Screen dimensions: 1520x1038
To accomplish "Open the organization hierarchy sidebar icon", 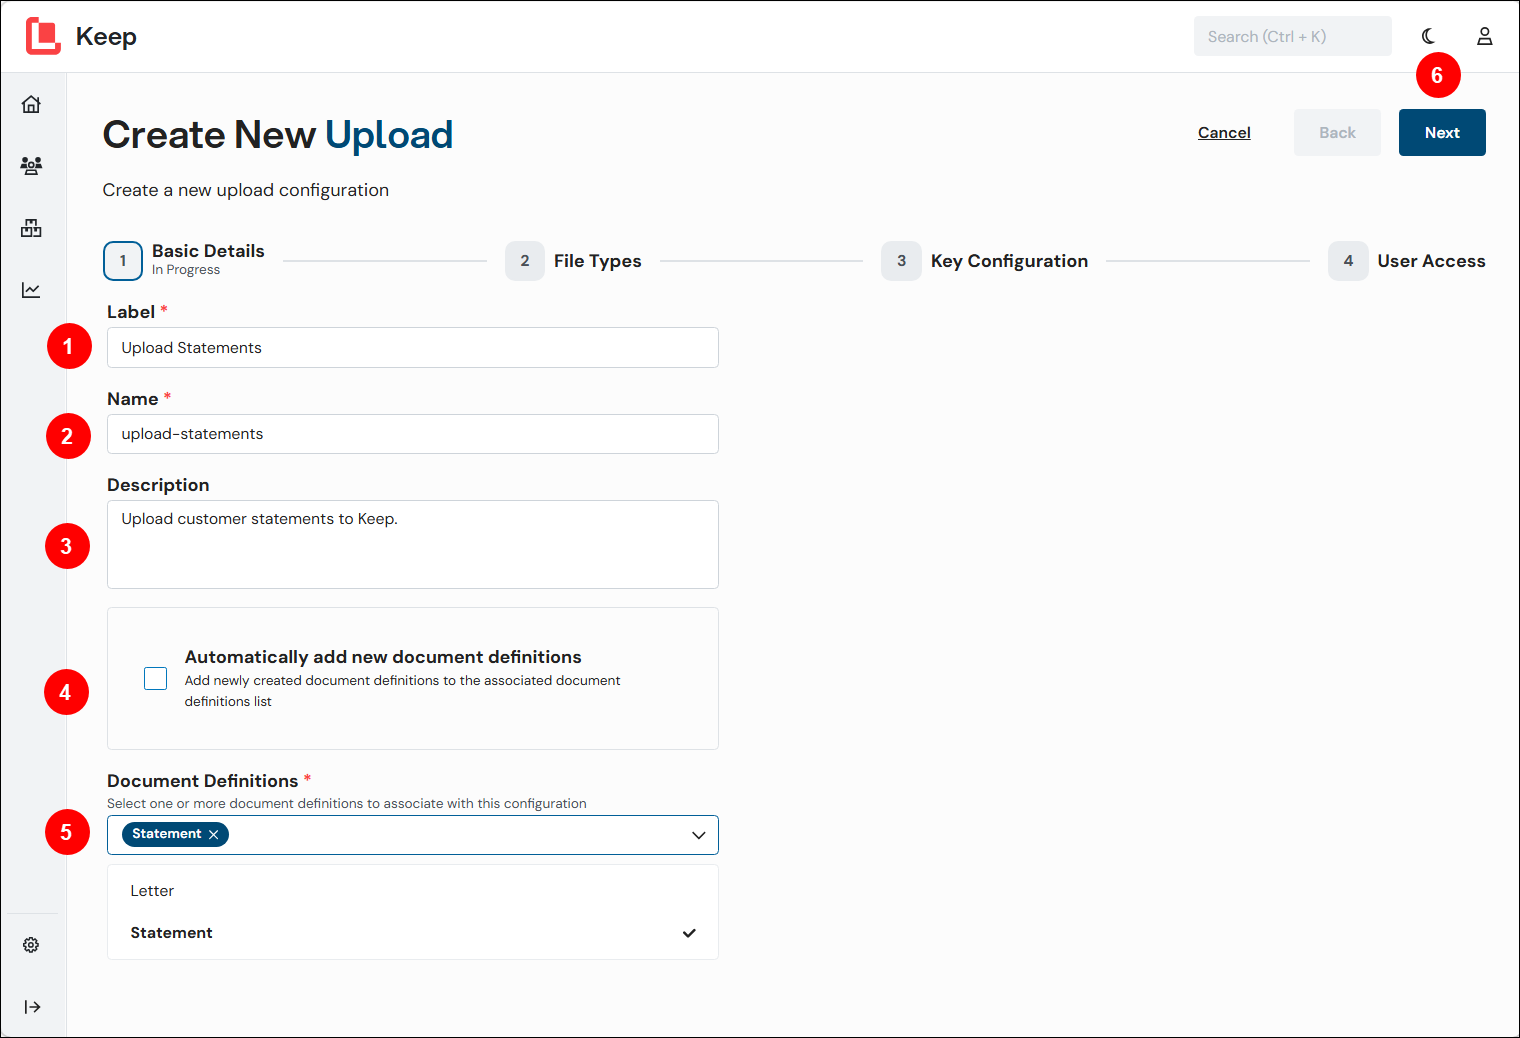I will (x=32, y=228).
